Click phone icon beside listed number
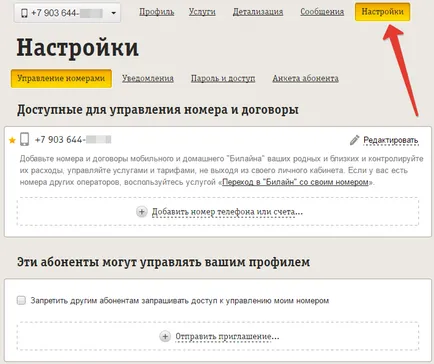Image resolution: width=434 pixels, height=364 pixels. (24, 139)
